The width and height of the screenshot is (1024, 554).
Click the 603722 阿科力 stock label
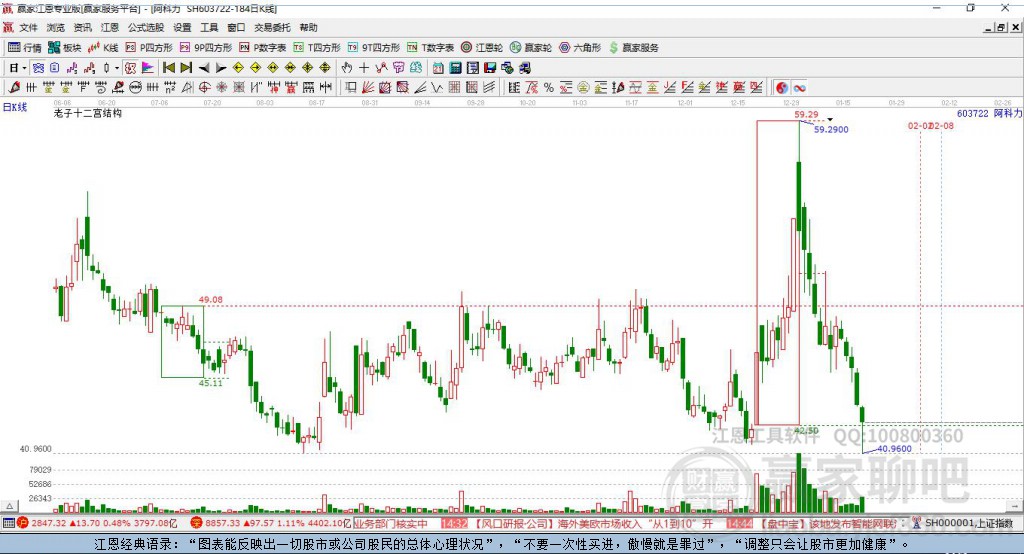coord(989,113)
